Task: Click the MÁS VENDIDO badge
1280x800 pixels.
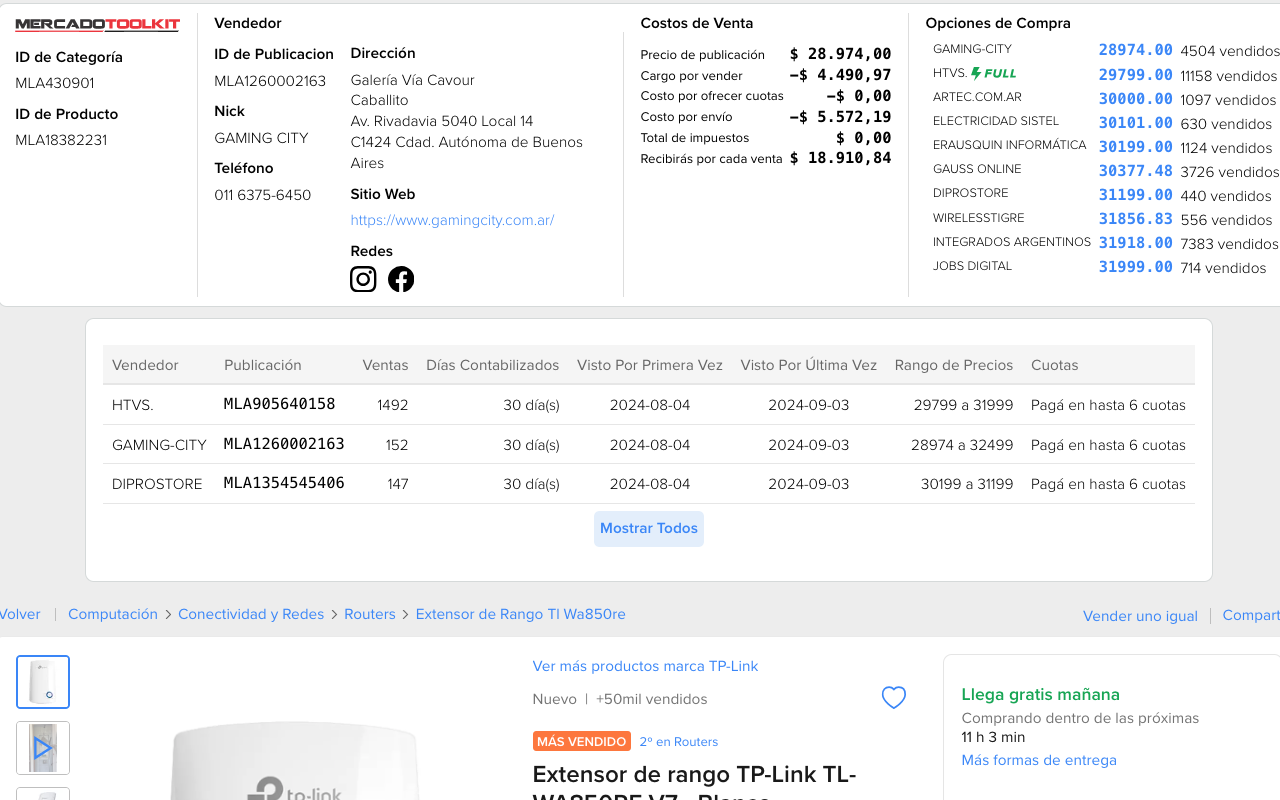Action: (582, 741)
